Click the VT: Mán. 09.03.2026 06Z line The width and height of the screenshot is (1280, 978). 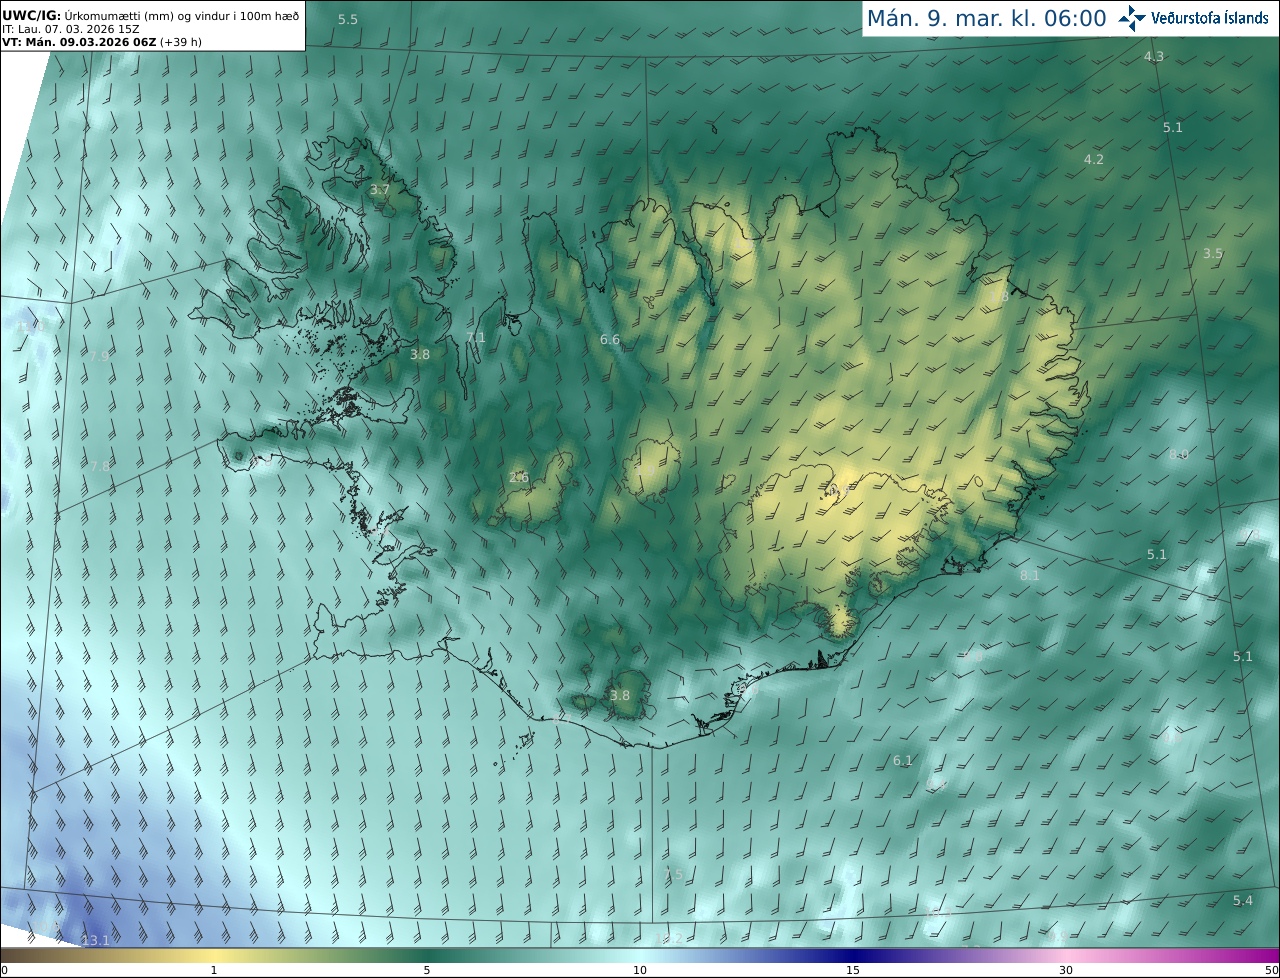click(x=101, y=42)
